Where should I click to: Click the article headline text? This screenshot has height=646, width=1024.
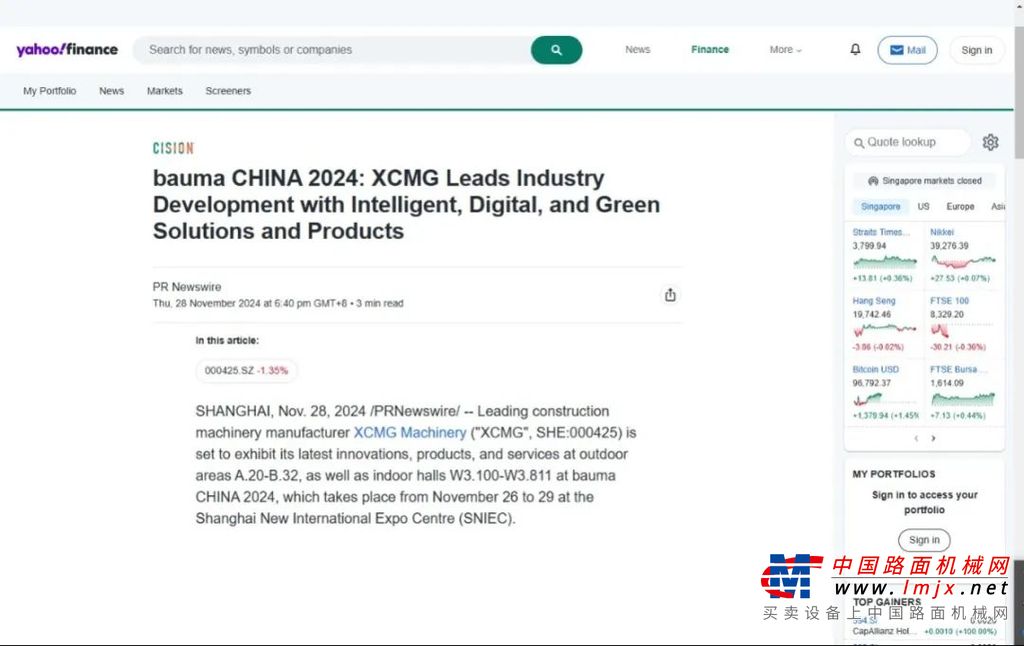pyautogui.click(x=406, y=204)
